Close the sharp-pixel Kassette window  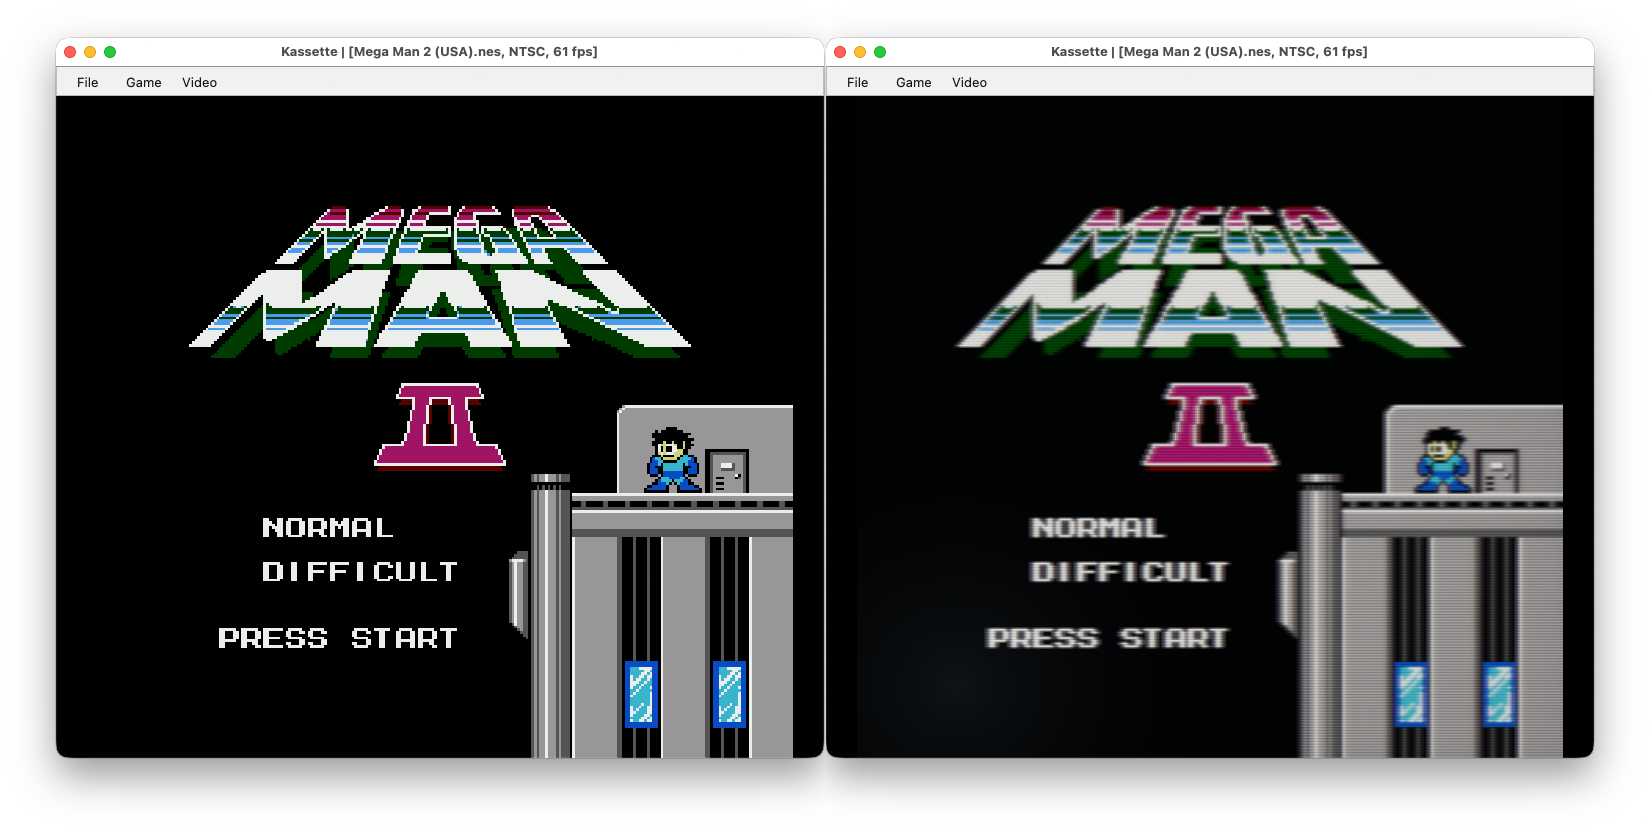point(70,52)
